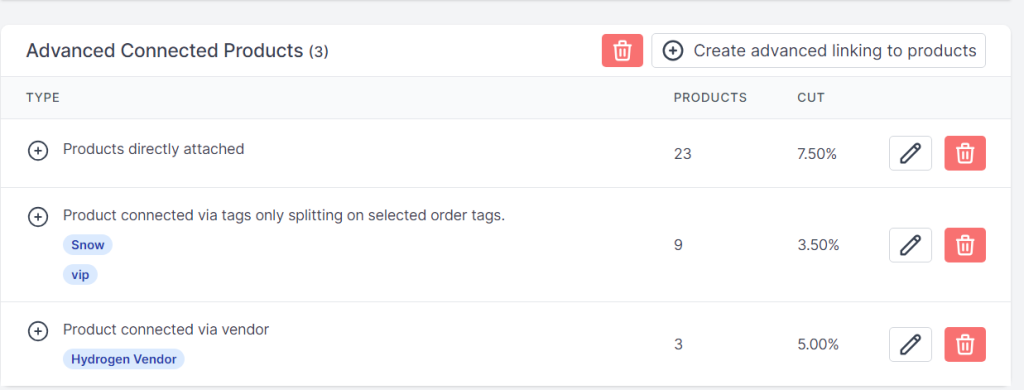Delete the Hydrogen Vendor connection row
Viewport: 1024px width, 390px height.
(965, 344)
